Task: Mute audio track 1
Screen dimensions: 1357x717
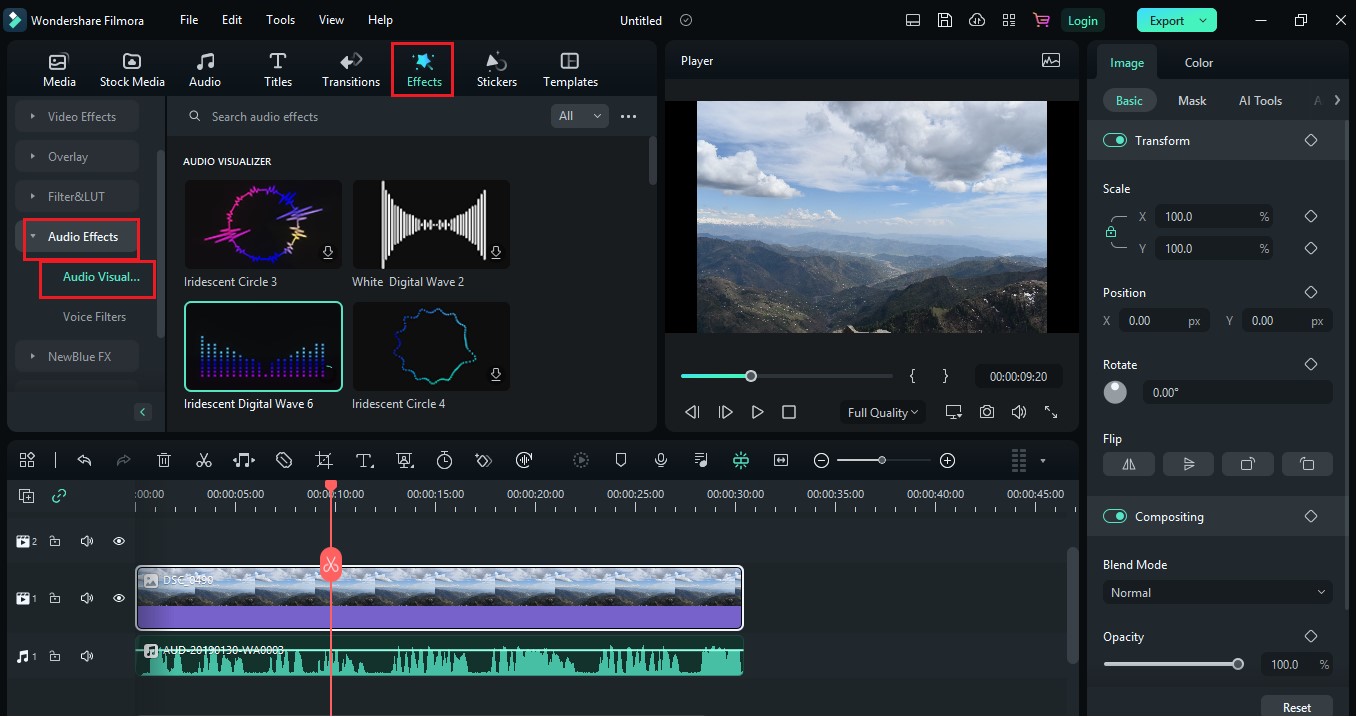Action: coord(87,656)
